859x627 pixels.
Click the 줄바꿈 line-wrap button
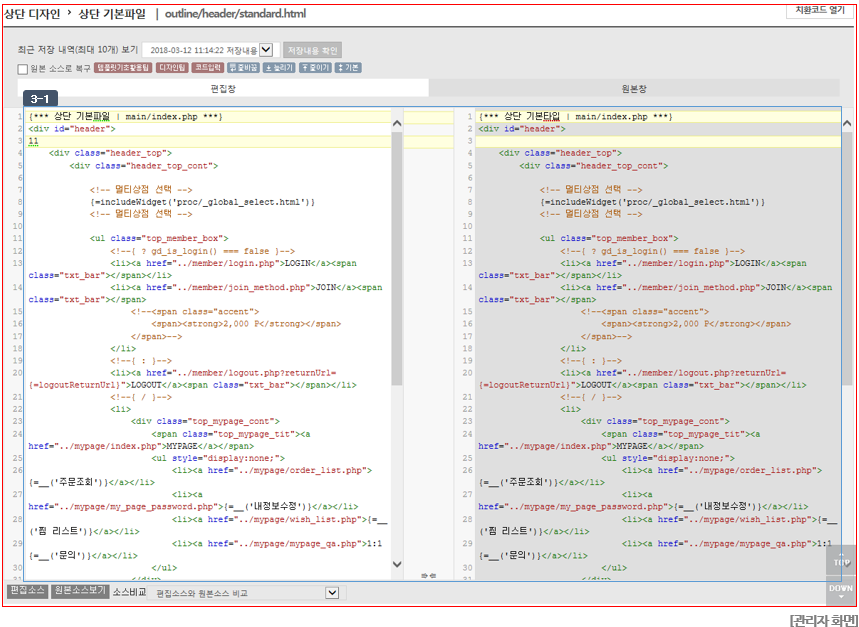[x=244, y=68]
